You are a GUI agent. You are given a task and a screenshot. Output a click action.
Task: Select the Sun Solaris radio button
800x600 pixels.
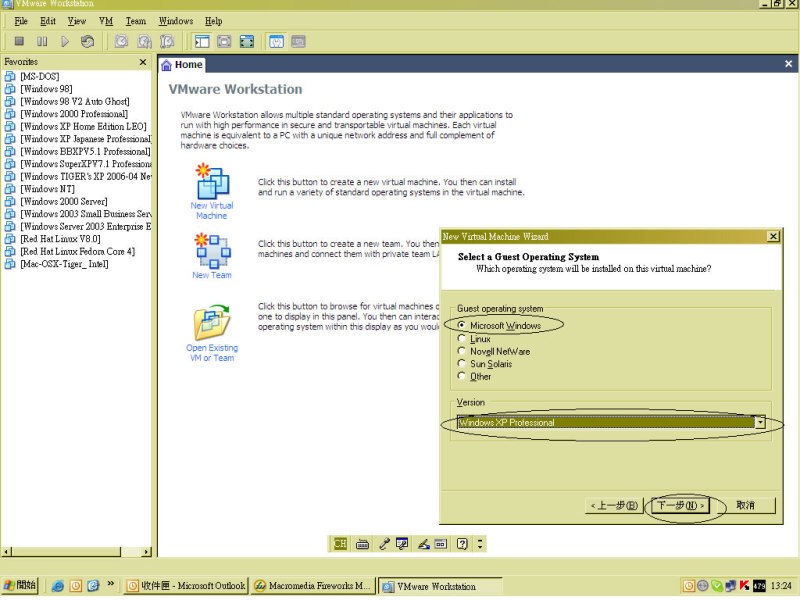pos(462,363)
